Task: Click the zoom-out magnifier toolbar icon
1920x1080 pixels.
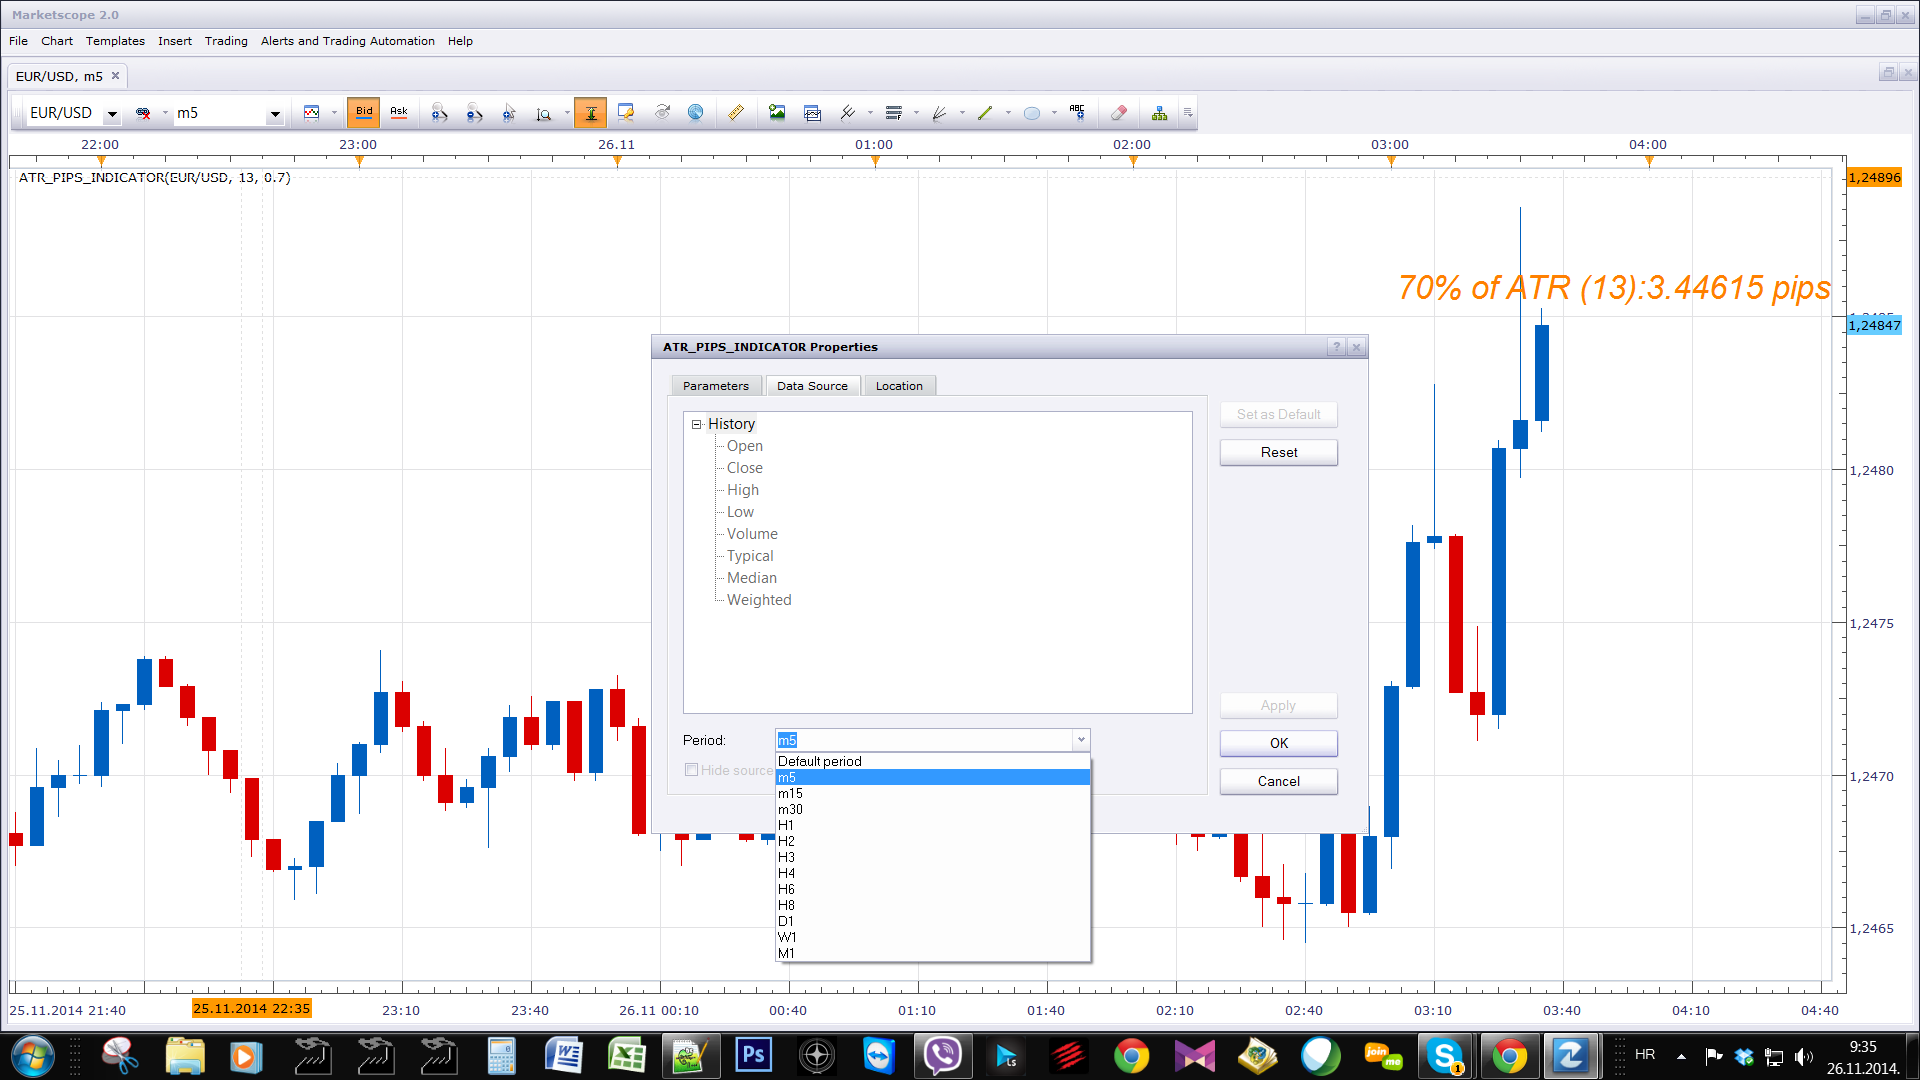Action: pyautogui.click(x=474, y=113)
